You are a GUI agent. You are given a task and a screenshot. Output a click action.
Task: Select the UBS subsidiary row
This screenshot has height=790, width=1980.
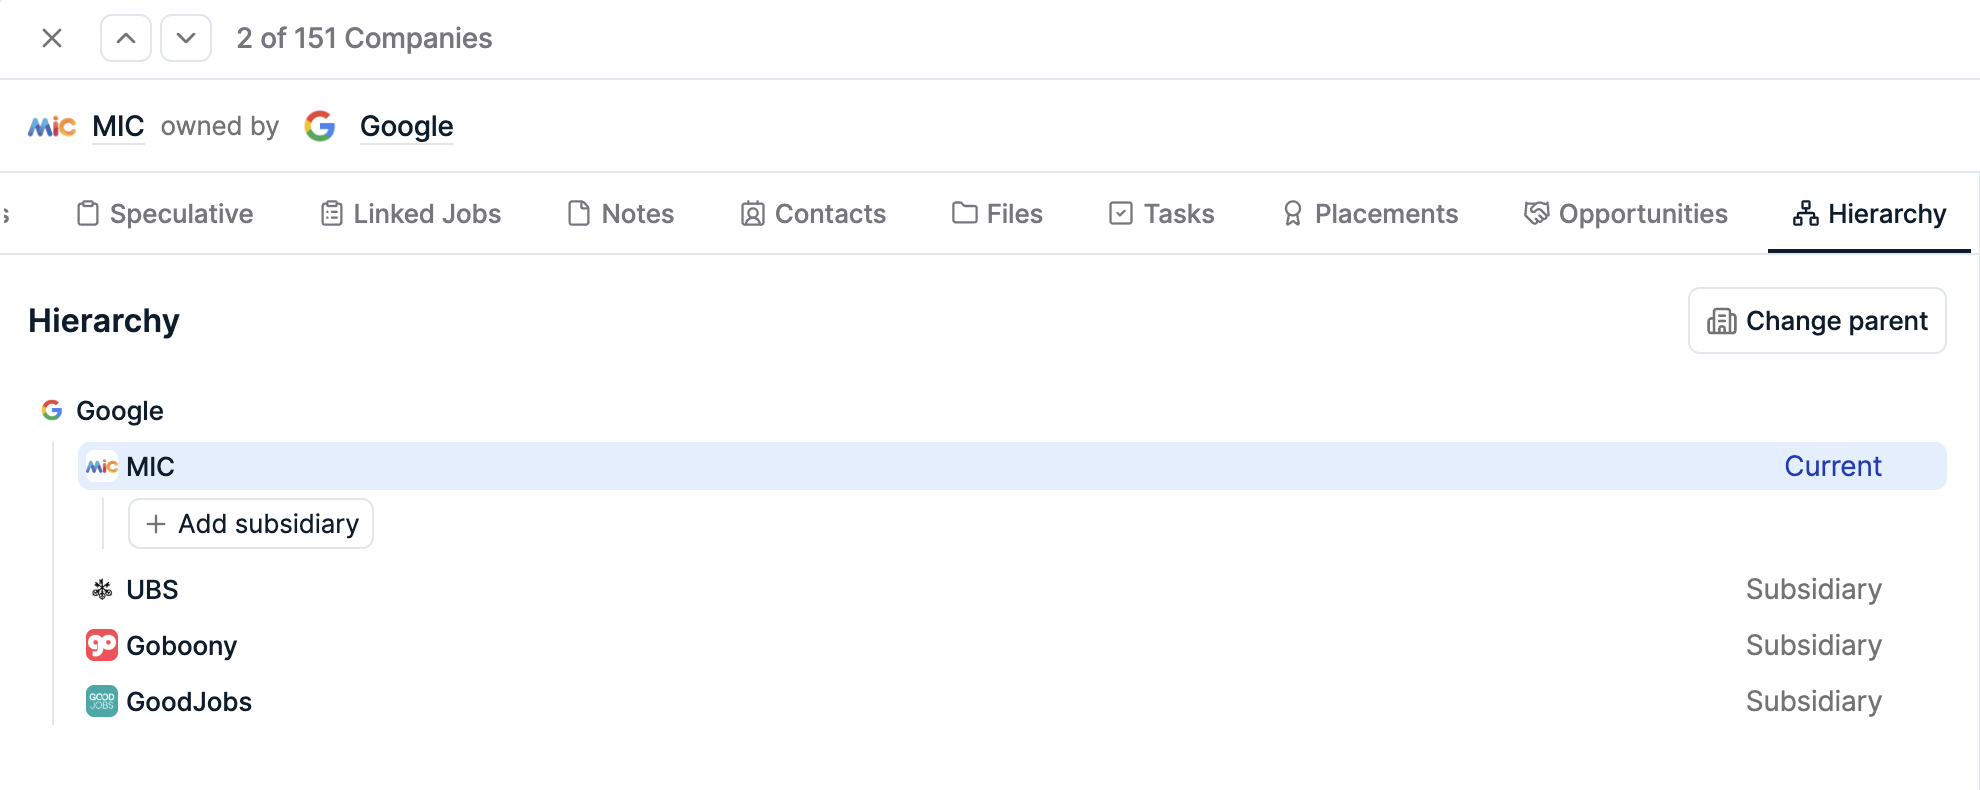pyautogui.click(x=1012, y=590)
